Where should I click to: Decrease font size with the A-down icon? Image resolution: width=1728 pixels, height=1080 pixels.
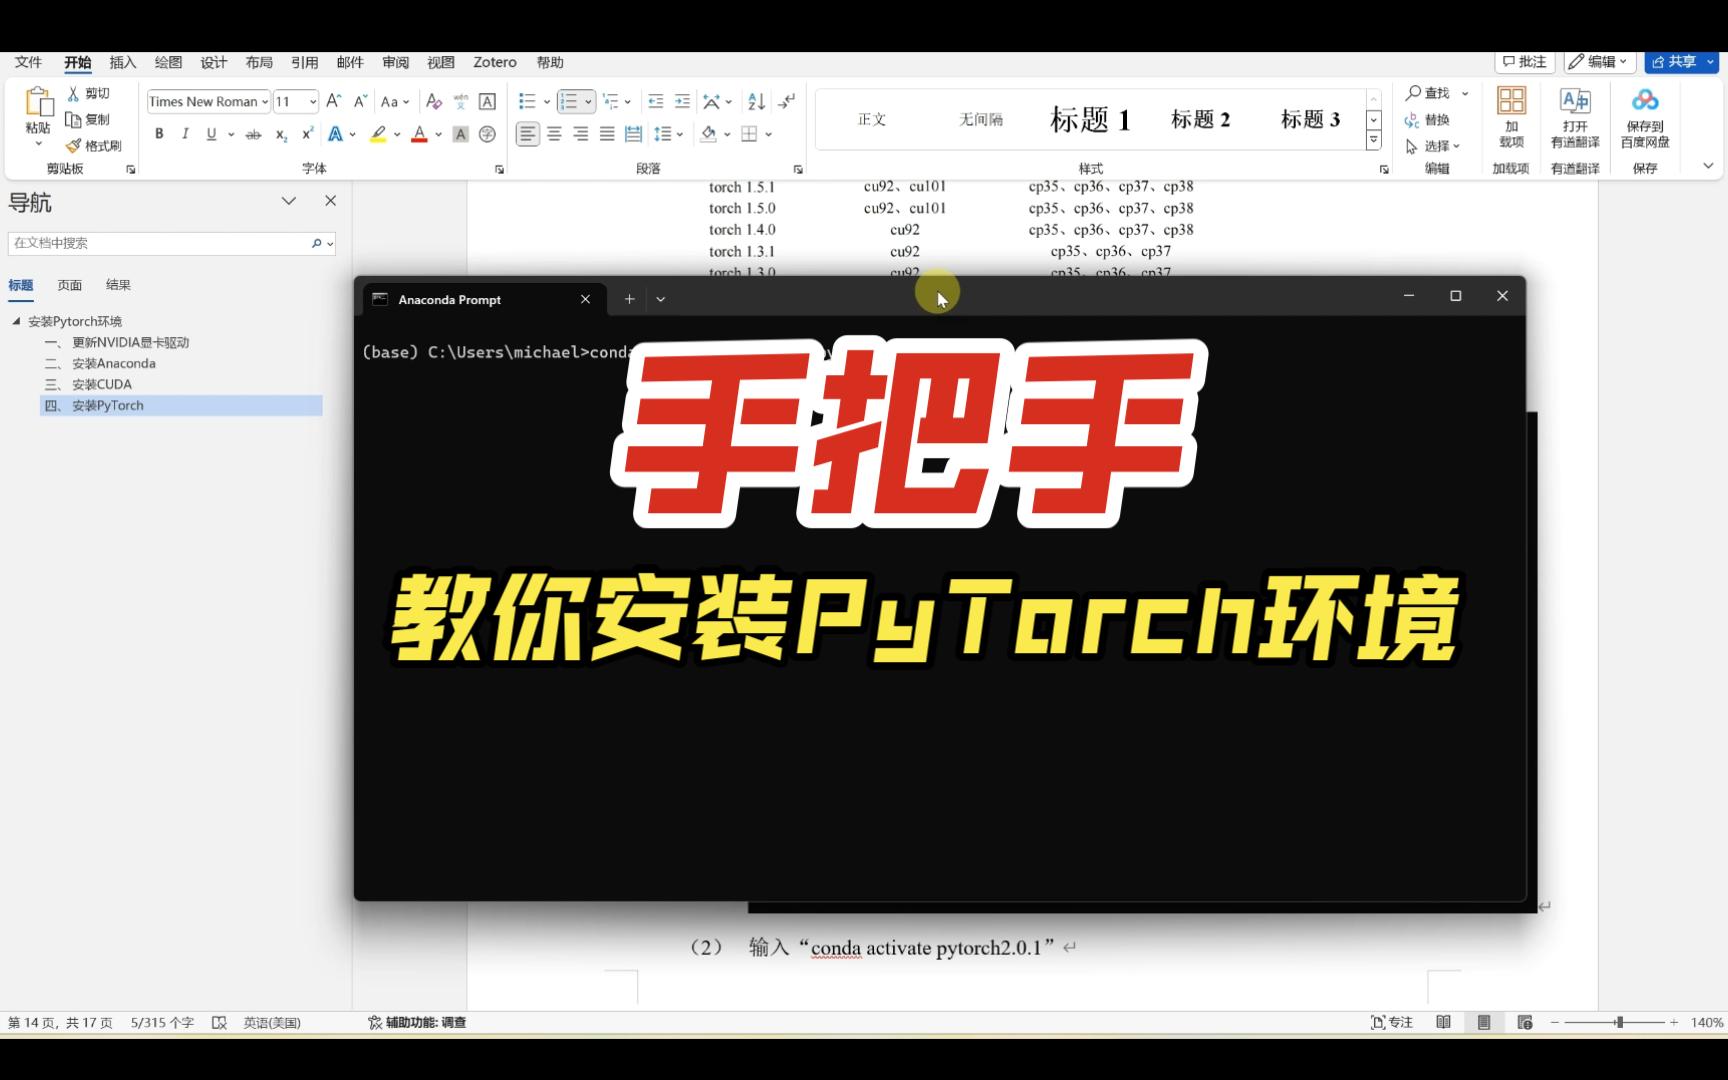(360, 101)
